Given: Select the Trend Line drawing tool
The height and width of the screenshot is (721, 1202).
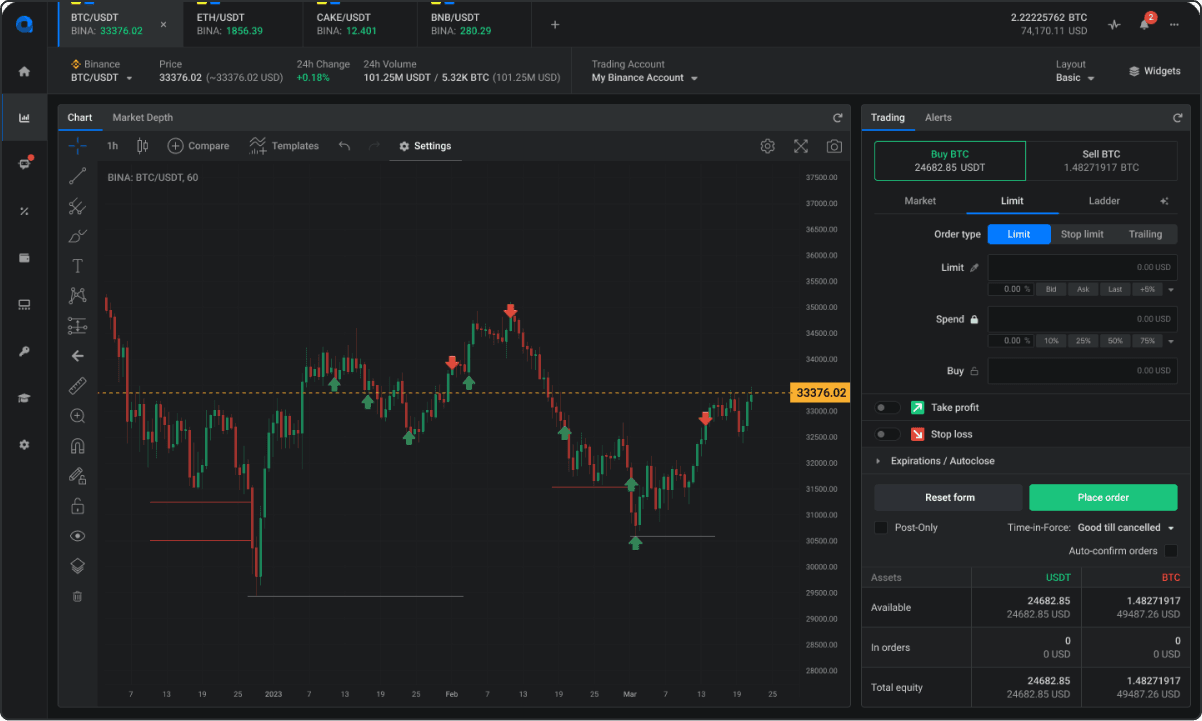Looking at the screenshot, I should pos(77,177).
